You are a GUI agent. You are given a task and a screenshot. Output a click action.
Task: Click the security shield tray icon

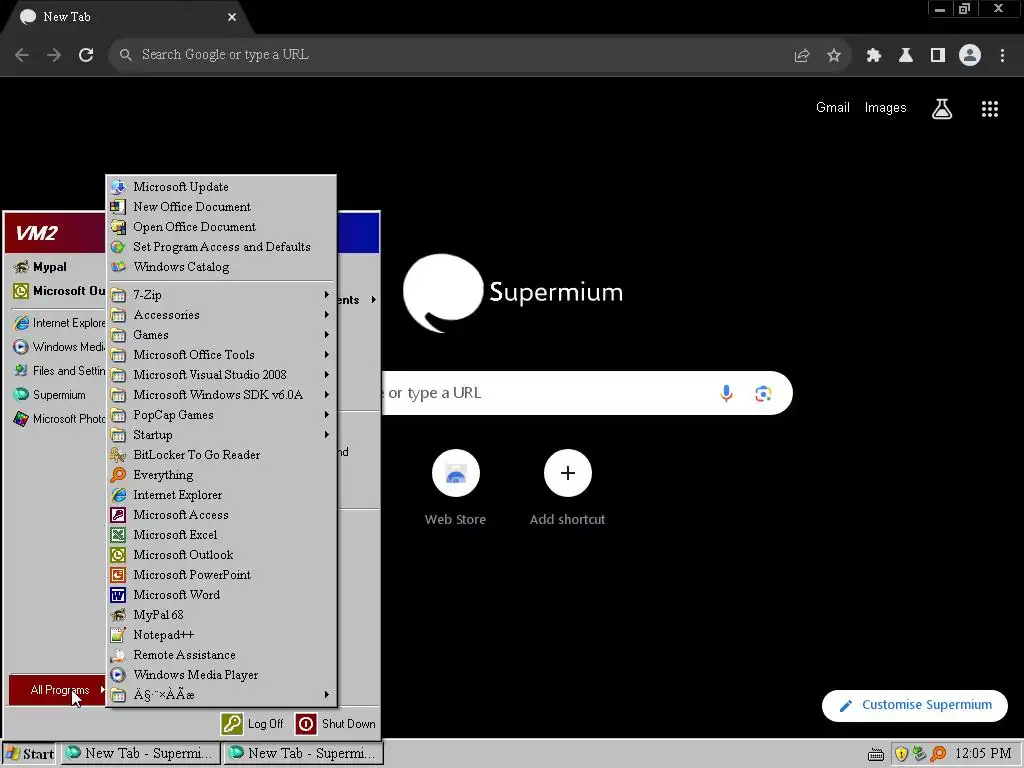(x=901, y=754)
